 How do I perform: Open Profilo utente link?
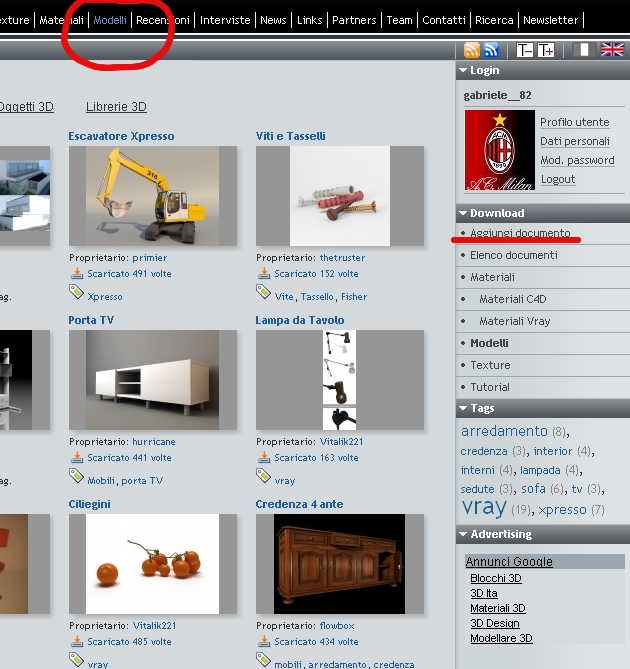point(575,122)
